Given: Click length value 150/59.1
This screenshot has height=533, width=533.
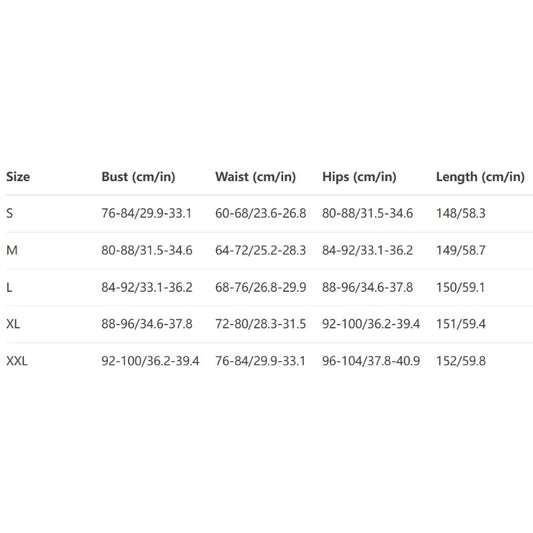Looking at the screenshot, I should 461,287.
